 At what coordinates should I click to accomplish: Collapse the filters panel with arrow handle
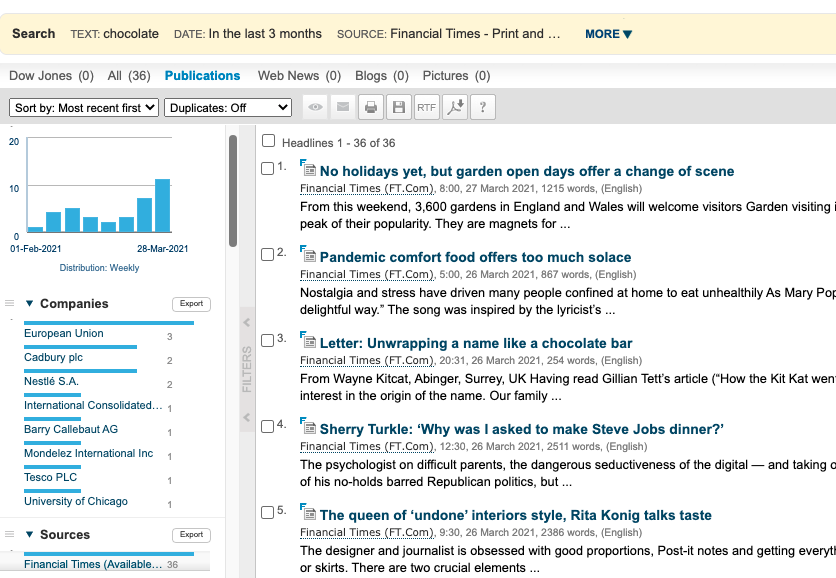pyautogui.click(x=246, y=322)
